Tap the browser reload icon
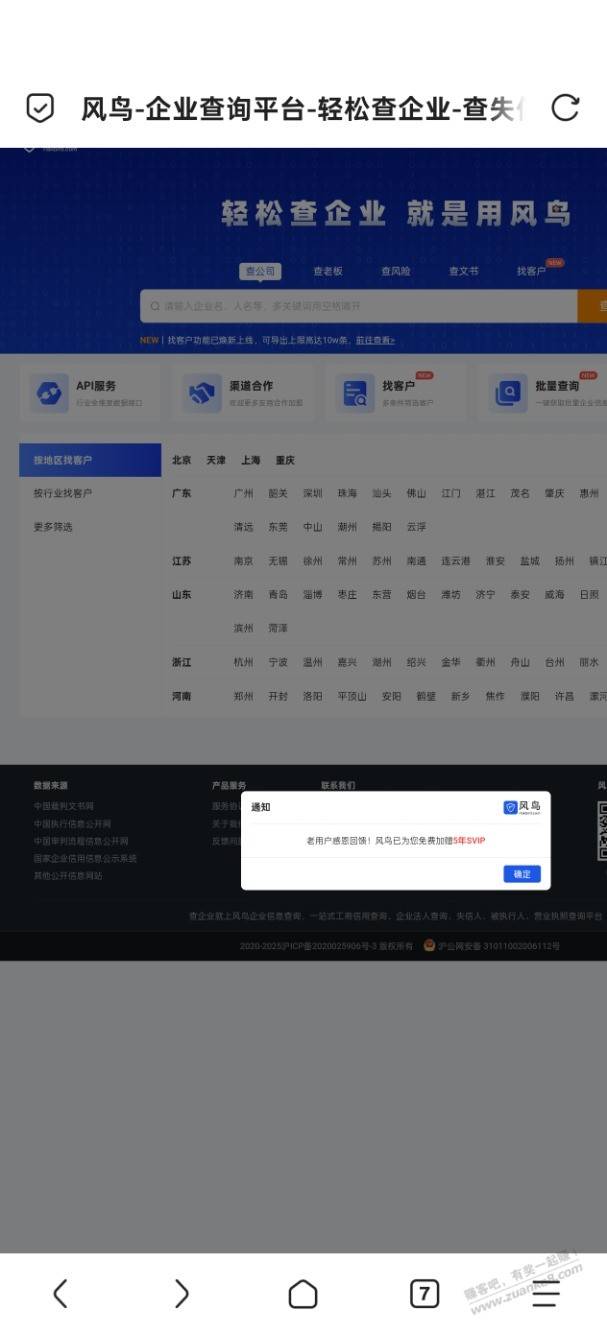 click(565, 108)
